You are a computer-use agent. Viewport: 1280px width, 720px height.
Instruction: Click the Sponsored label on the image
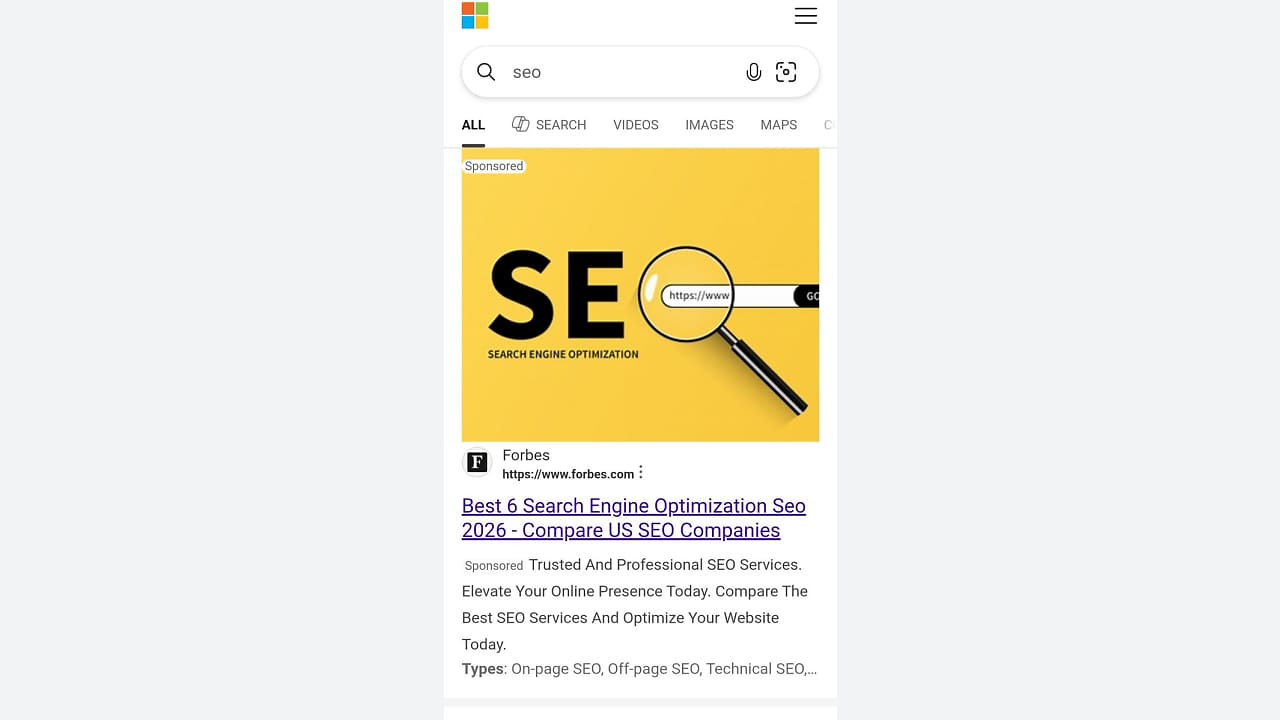[494, 166]
